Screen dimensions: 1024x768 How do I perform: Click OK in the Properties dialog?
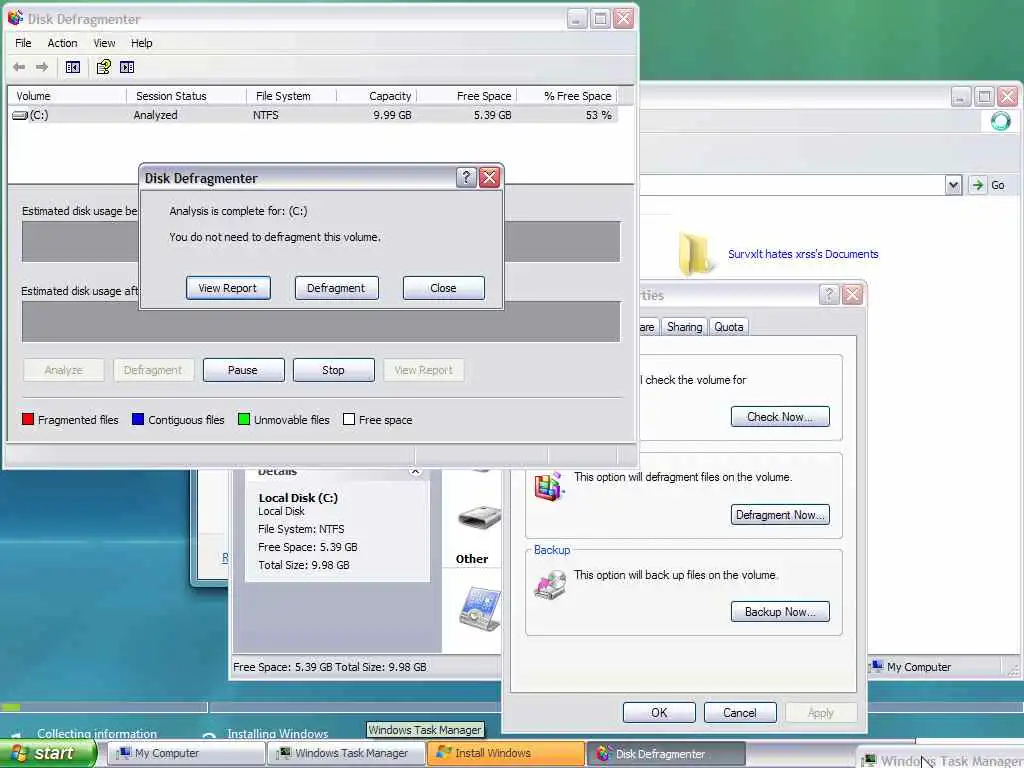click(659, 712)
